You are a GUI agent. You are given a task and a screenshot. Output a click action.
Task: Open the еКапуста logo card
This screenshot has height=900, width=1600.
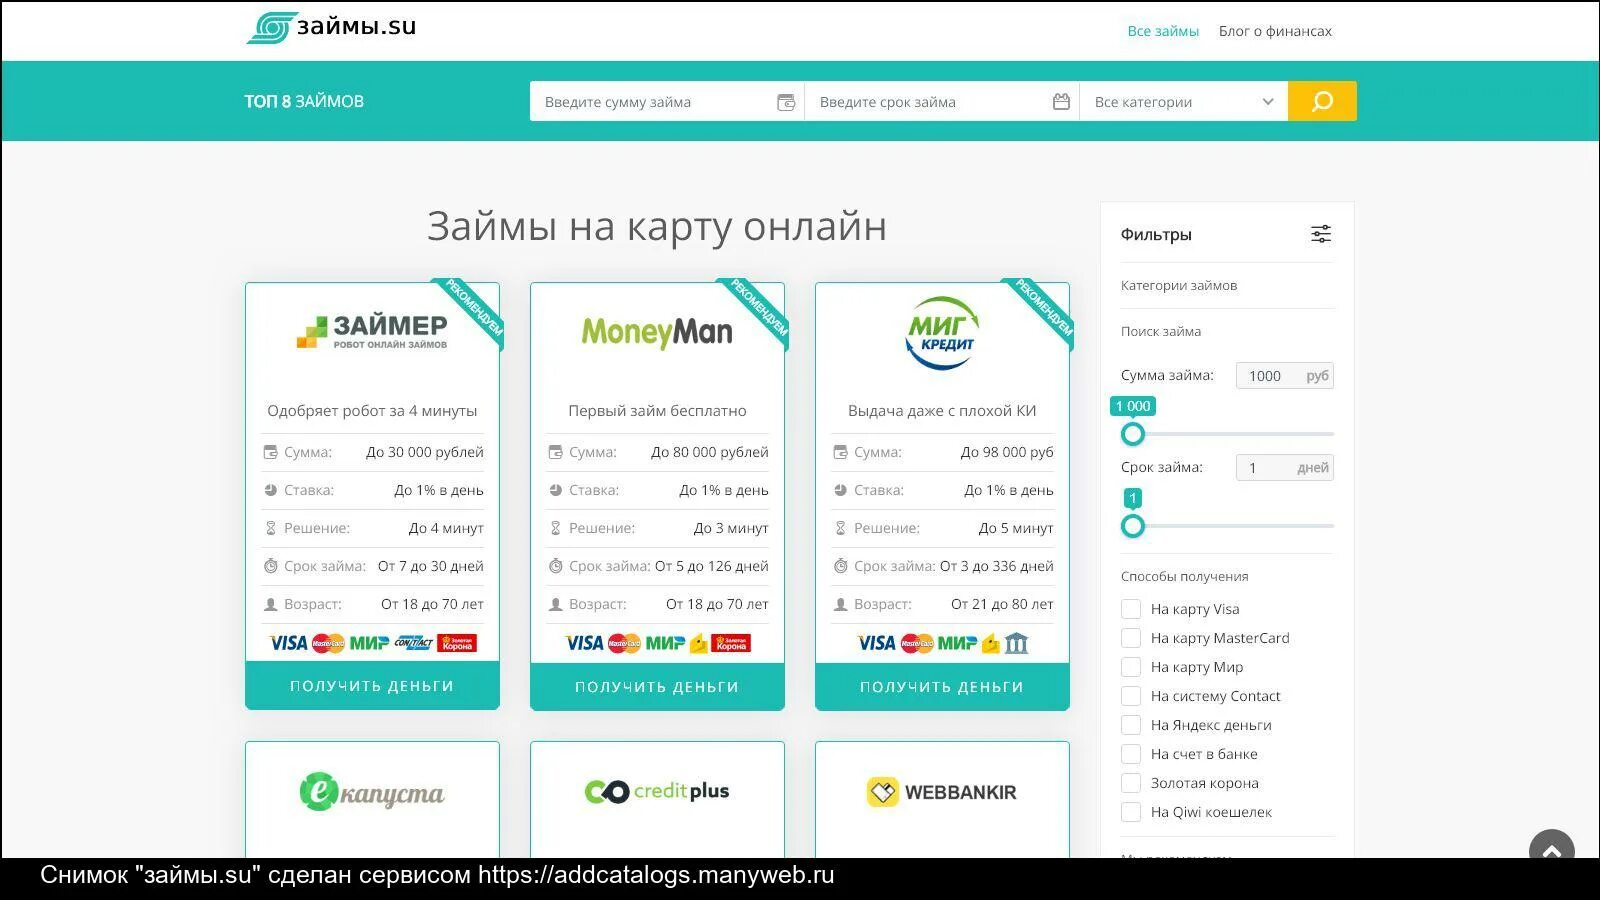pyautogui.click(x=372, y=792)
